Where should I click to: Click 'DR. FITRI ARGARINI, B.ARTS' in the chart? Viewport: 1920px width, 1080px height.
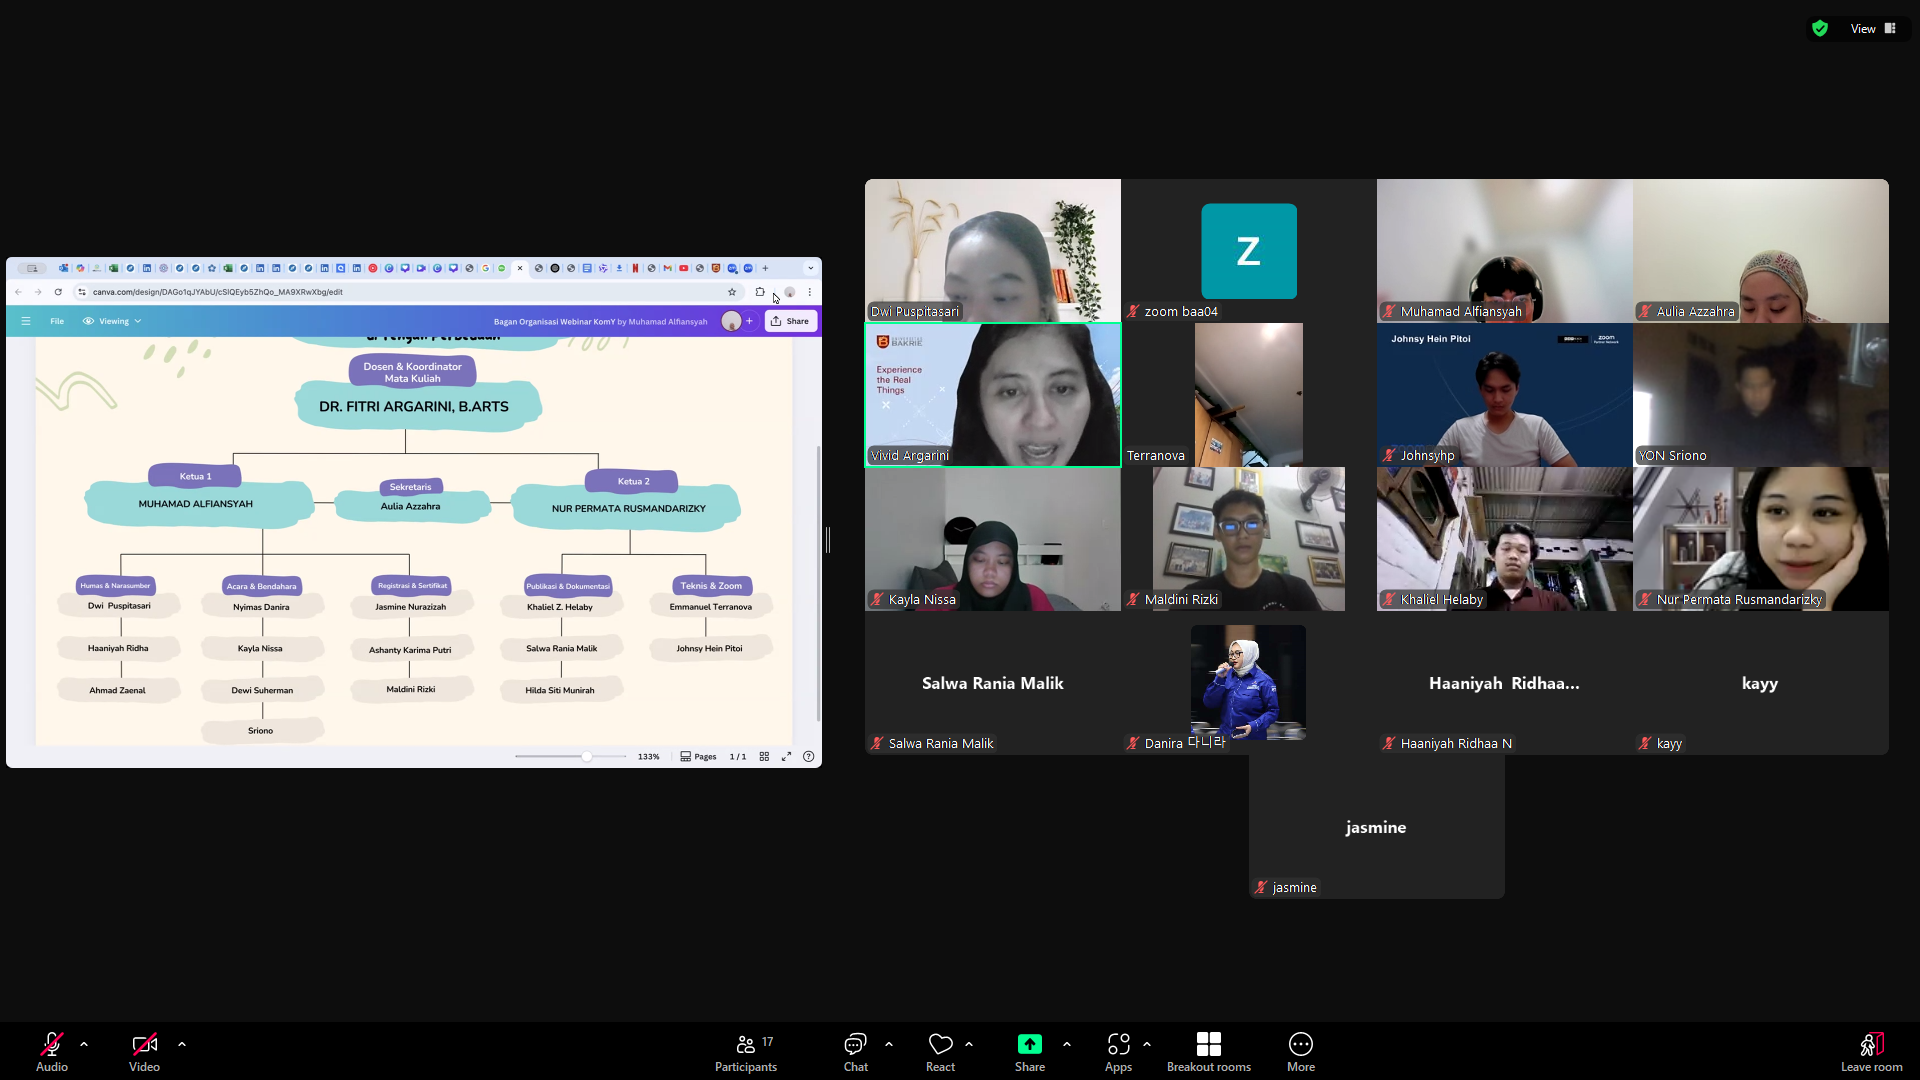click(414, 407)
